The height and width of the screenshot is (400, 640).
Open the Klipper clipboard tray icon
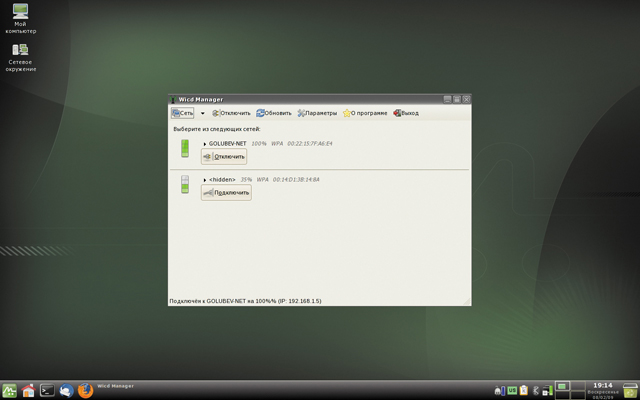[x=524, y=391]
